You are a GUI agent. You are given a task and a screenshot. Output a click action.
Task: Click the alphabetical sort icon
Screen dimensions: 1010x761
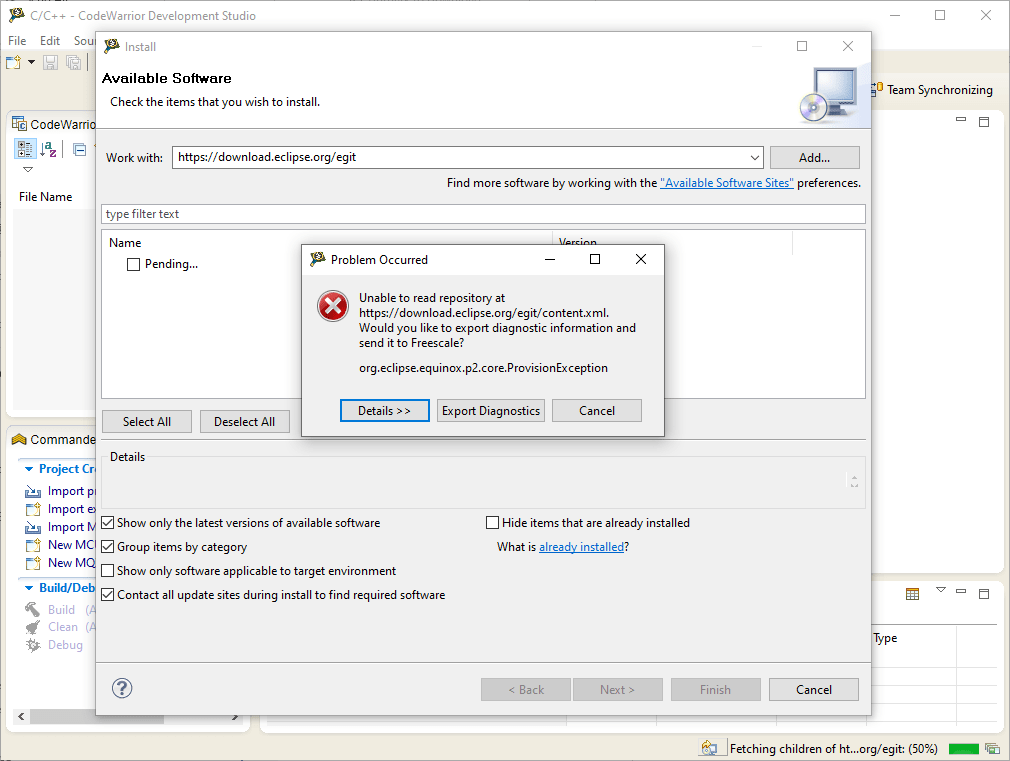pos(48,150)
